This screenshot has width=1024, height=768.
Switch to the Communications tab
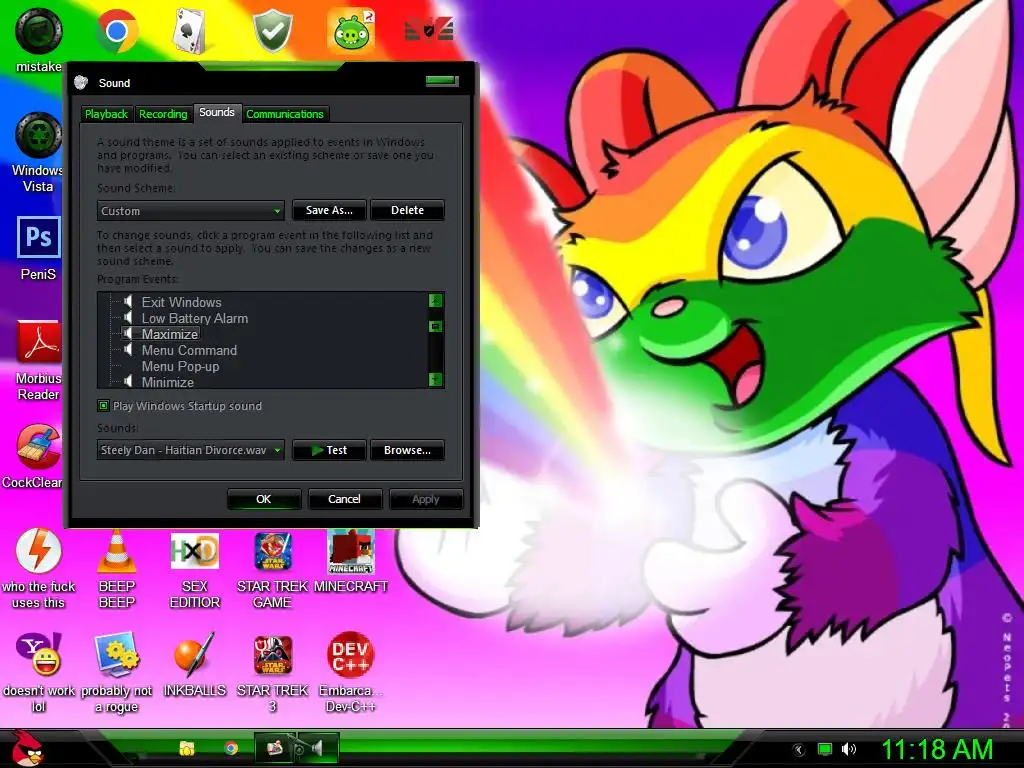(285, 114)
